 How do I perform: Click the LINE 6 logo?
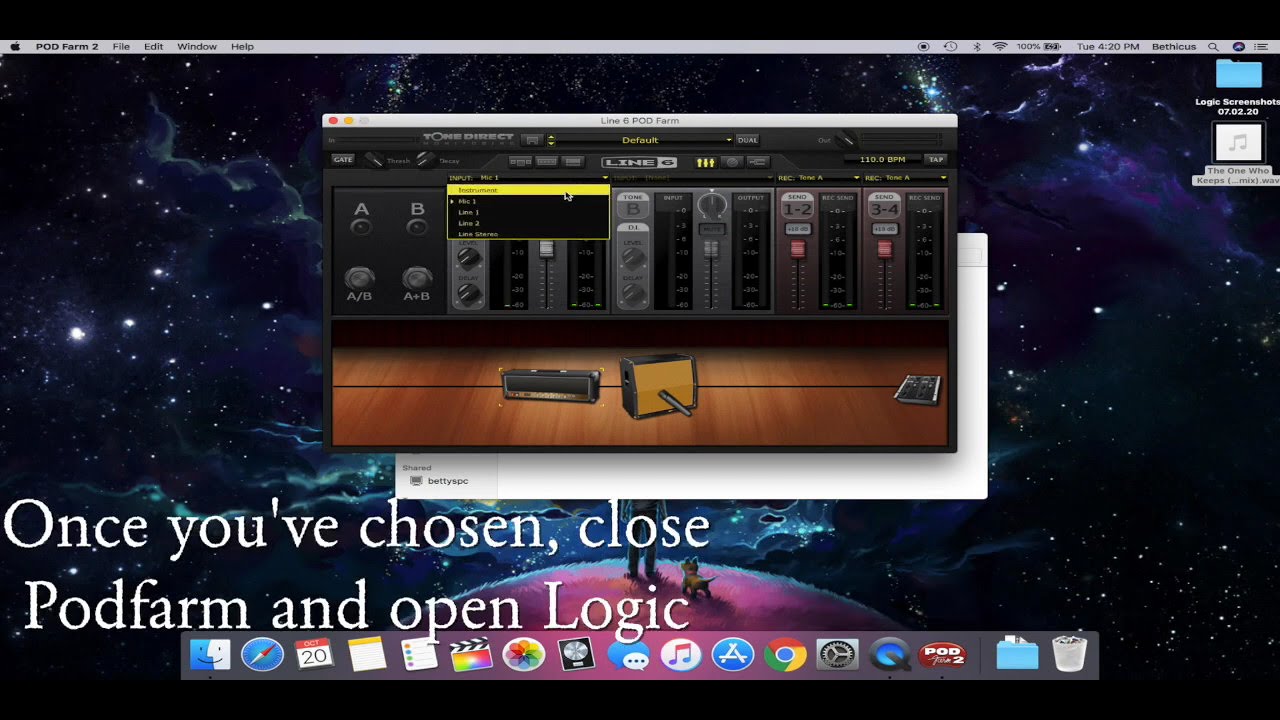[639, 162]
